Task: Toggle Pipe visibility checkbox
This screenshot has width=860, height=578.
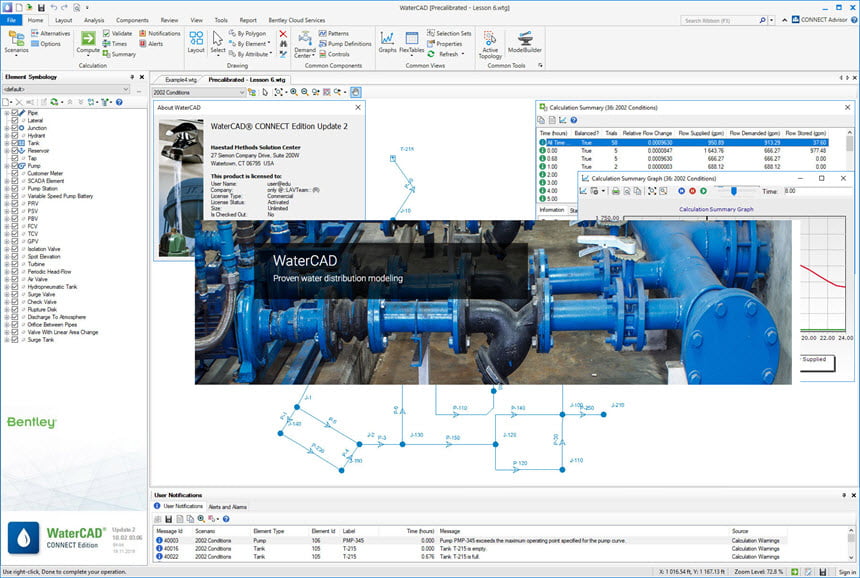Action: (x=15, y=112)
